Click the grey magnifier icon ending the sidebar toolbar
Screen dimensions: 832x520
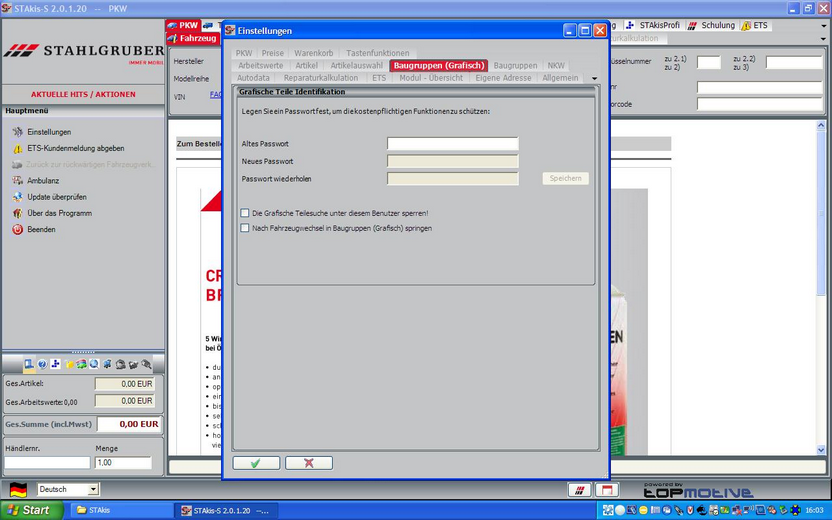[146, 364]
